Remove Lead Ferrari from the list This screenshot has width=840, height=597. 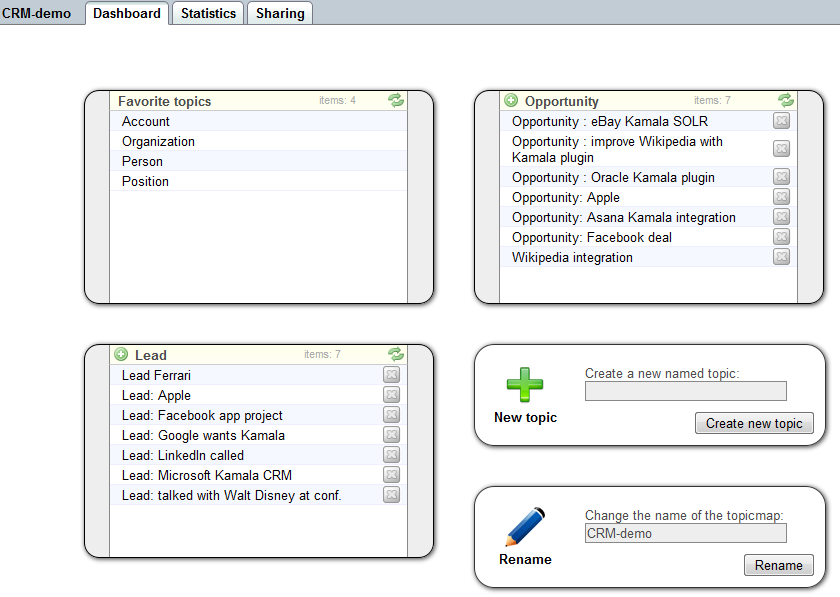(x=391, y=375)
